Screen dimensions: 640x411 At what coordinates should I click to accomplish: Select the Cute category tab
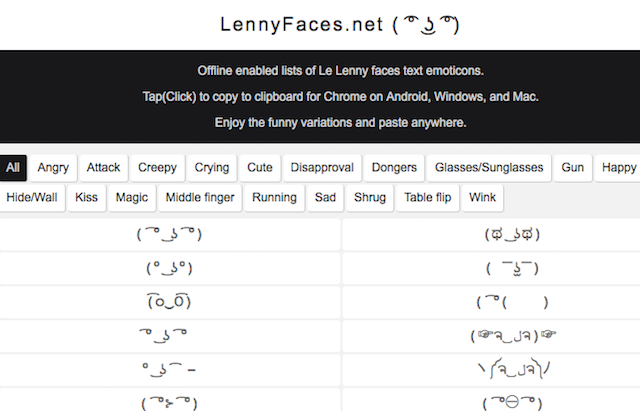pyautogui.click(x=260, y=168)
